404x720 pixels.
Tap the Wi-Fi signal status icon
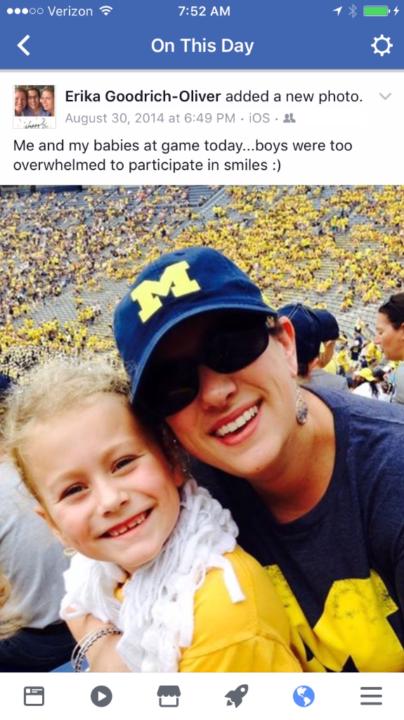(106, 11)
